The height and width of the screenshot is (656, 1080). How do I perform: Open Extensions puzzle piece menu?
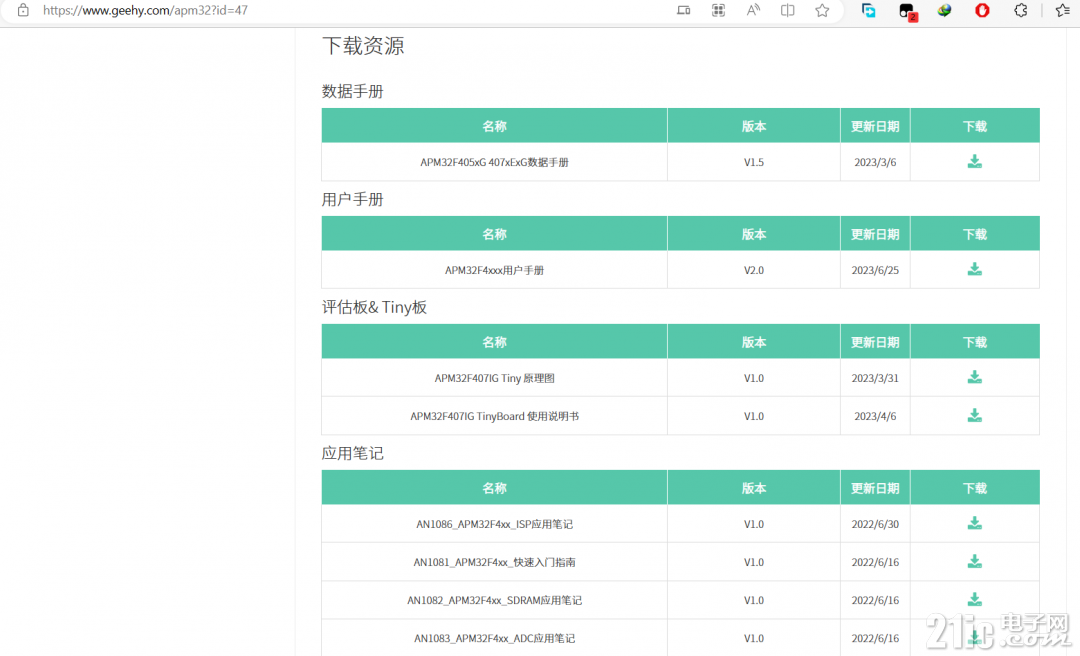pos(1021,10)
